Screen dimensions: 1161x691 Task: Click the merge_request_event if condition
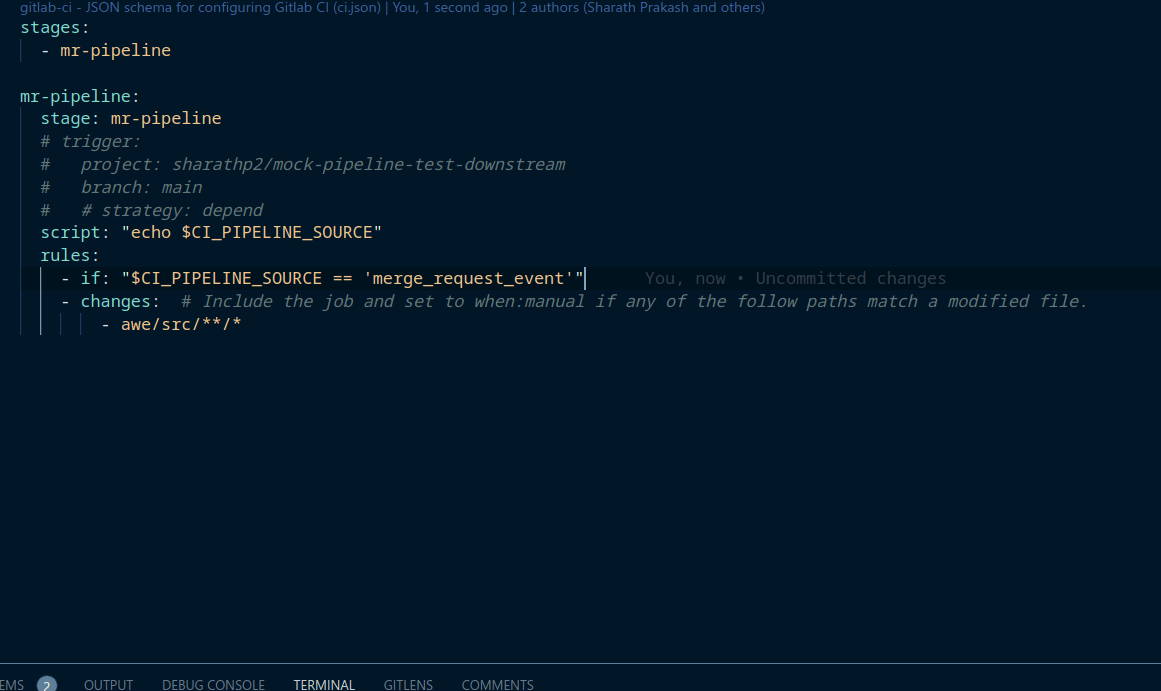click(350, 278)
